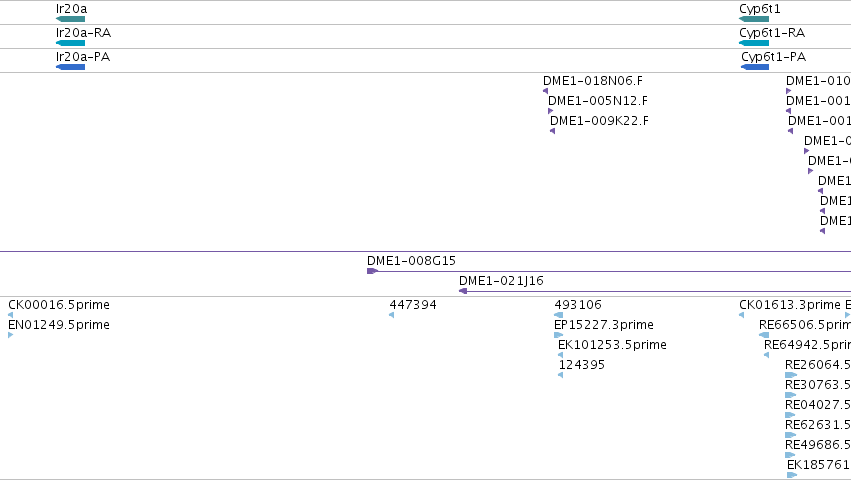Select the Ir20a-RA transcript arrow
The height and width of the screenshot is (480, 851).
coord(71,43)
